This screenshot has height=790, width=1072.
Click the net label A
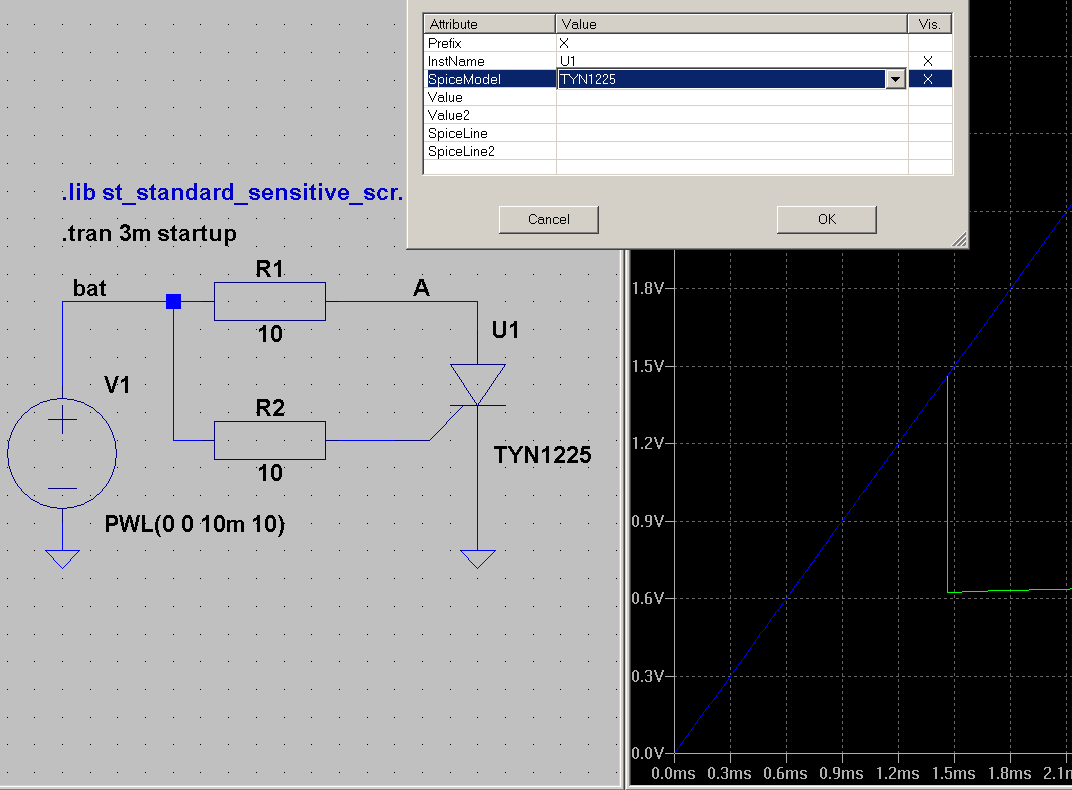[x=421, y=288]
